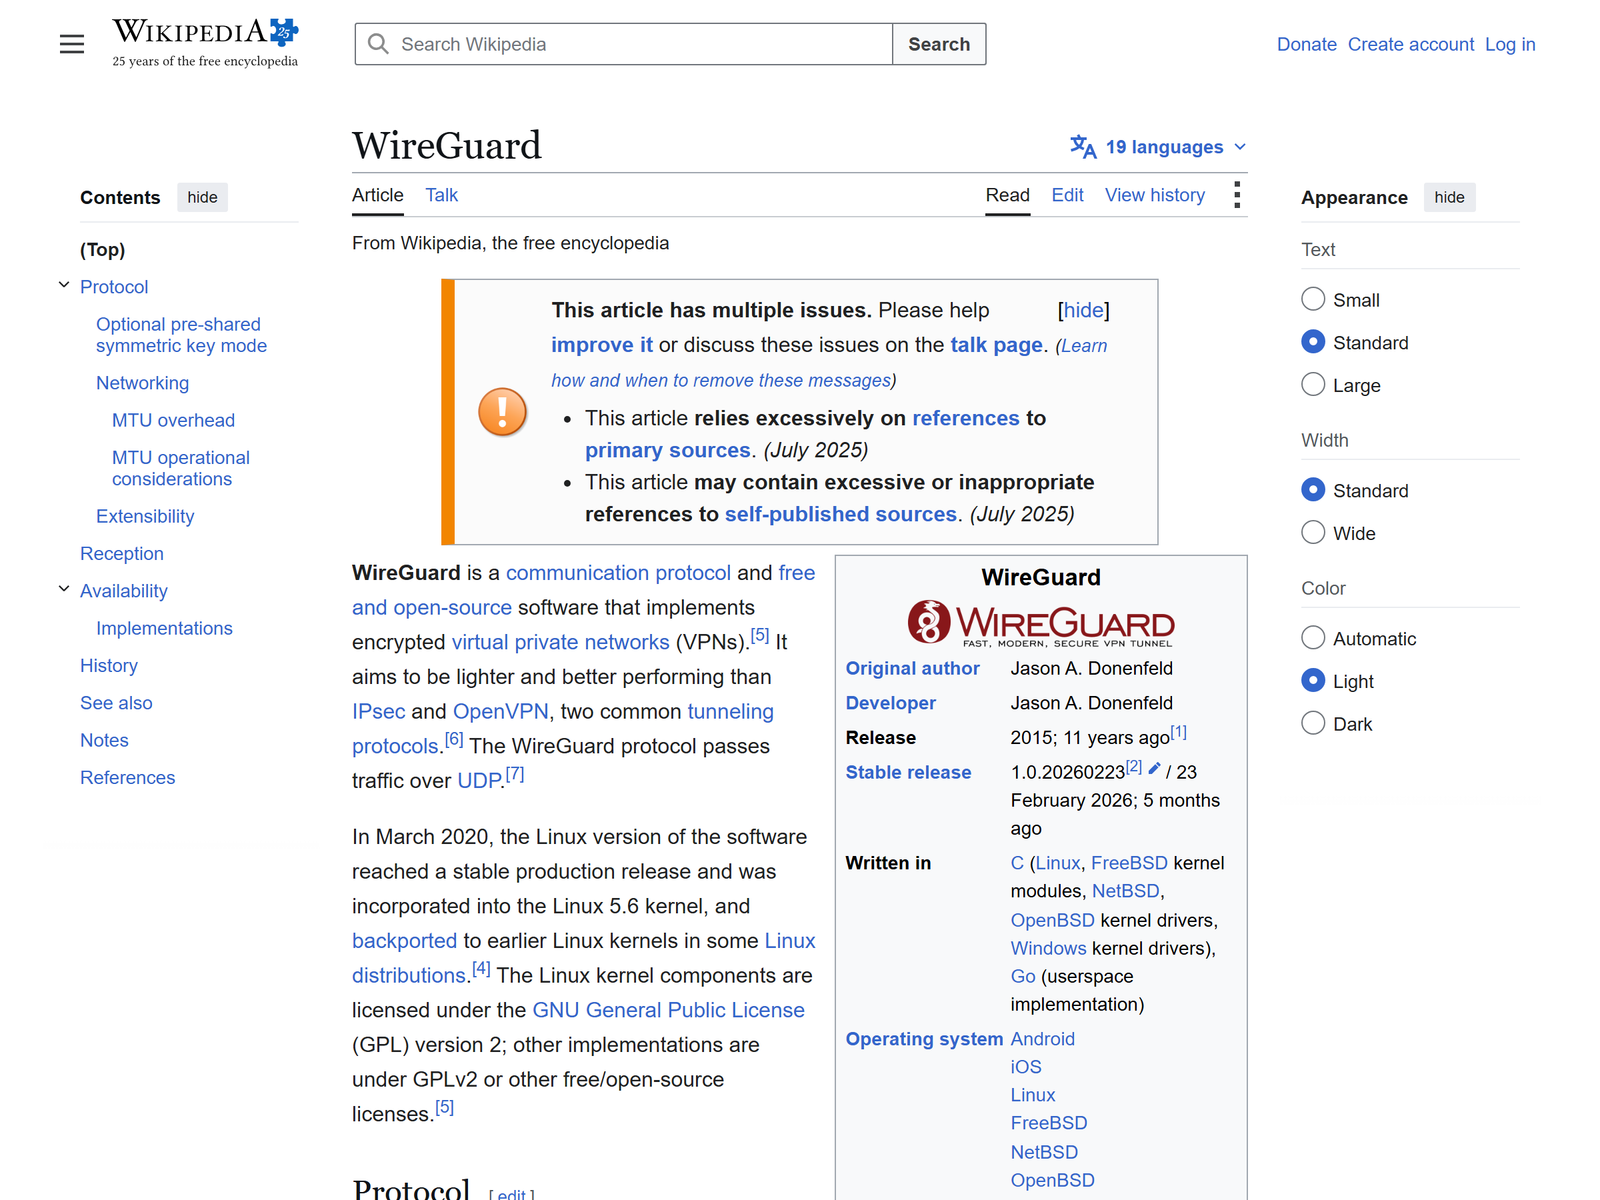Image resolution: width=1600 pixels, height=1200 pixels.
Task: Open the Android link in infobox
Action: point(1042,1039)
